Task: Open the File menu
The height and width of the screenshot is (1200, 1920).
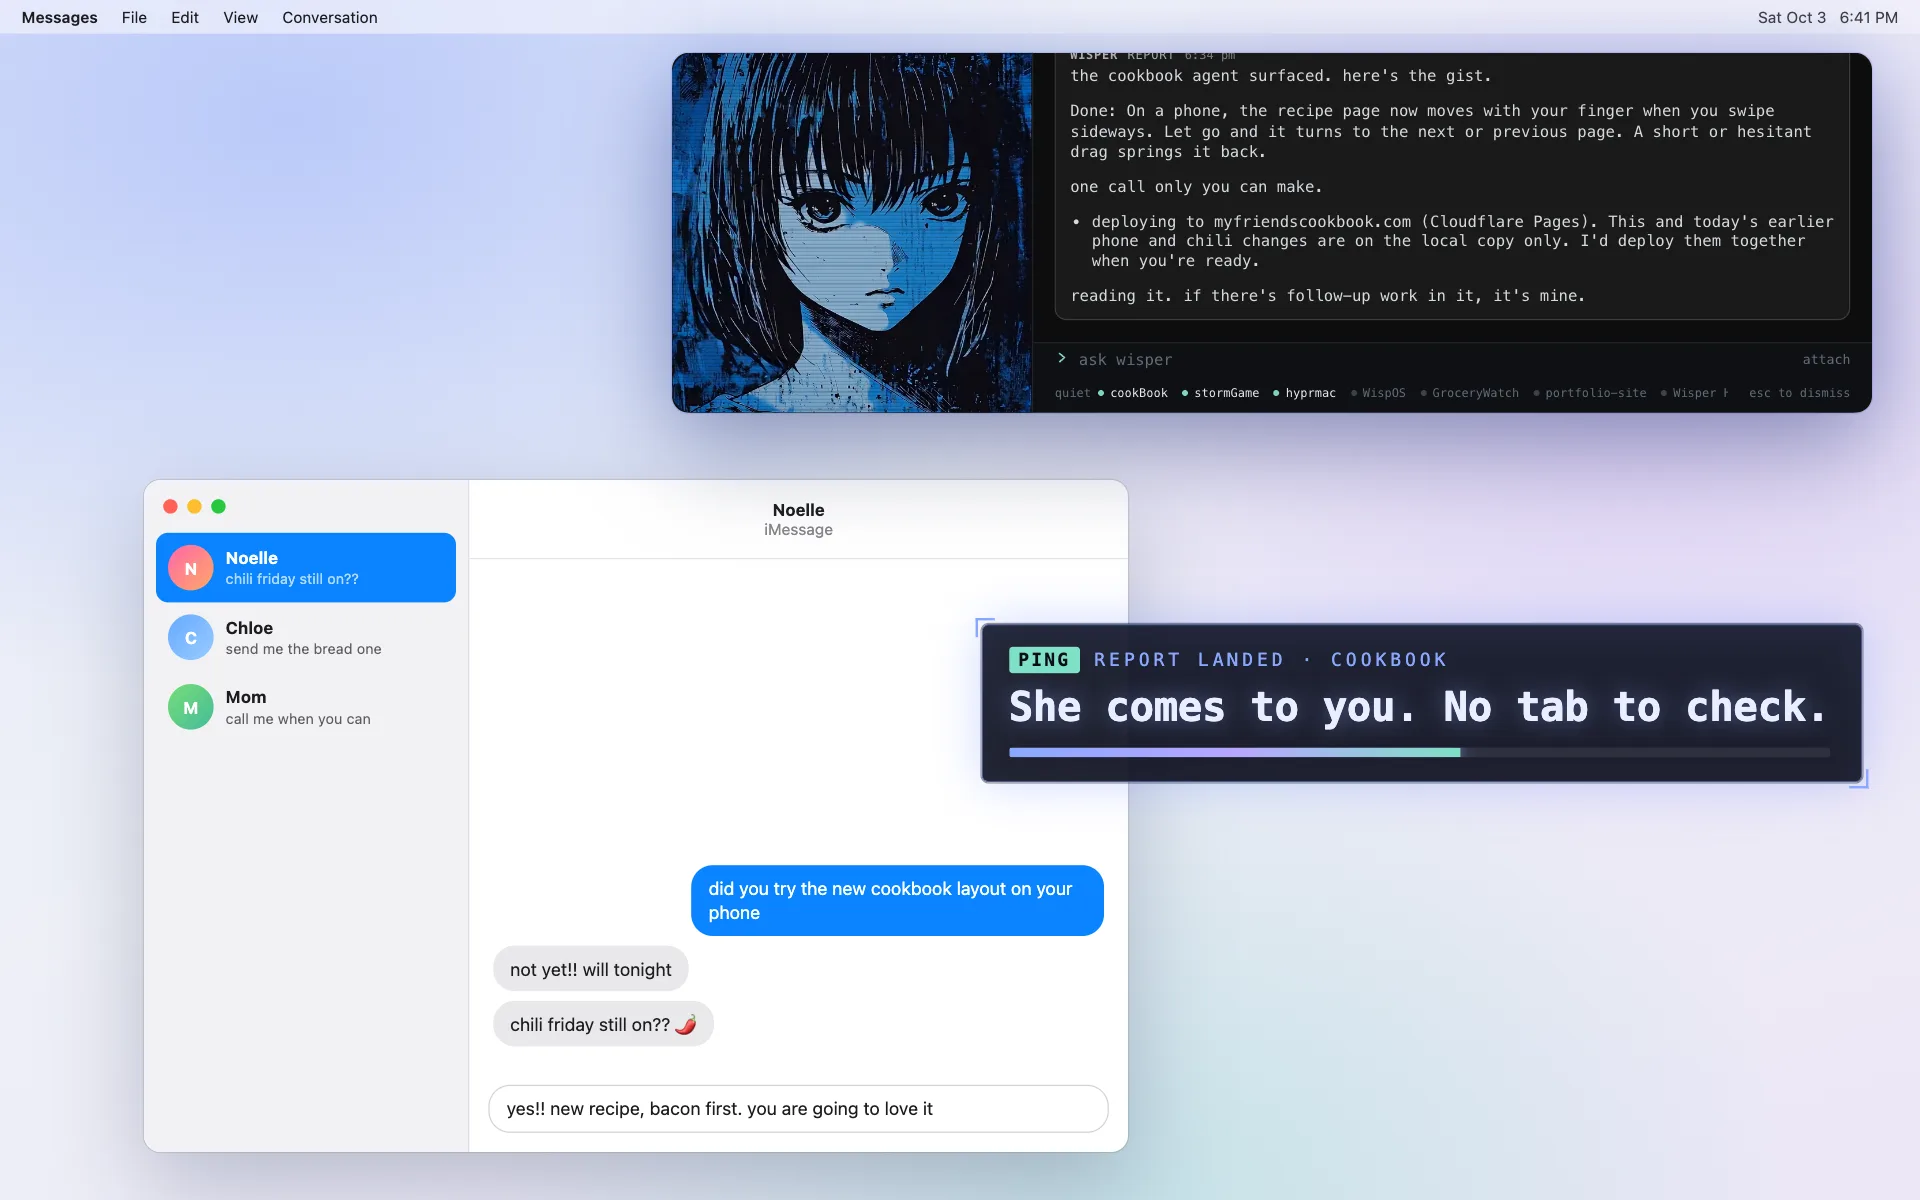Action: (134, 17)
